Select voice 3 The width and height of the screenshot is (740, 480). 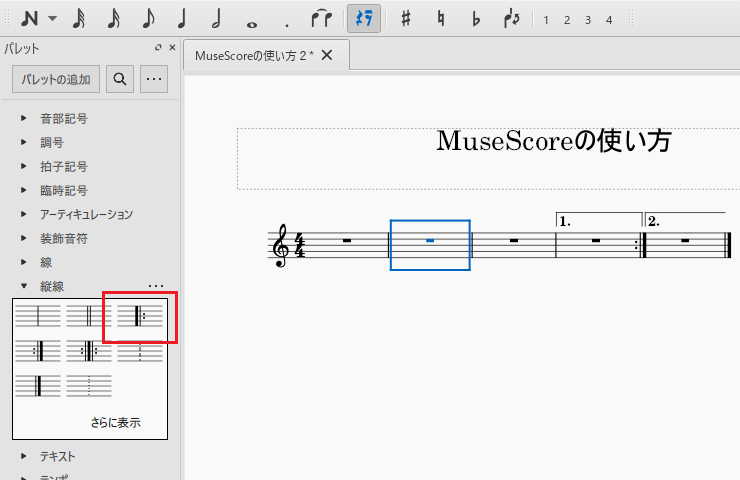point(588,20)
